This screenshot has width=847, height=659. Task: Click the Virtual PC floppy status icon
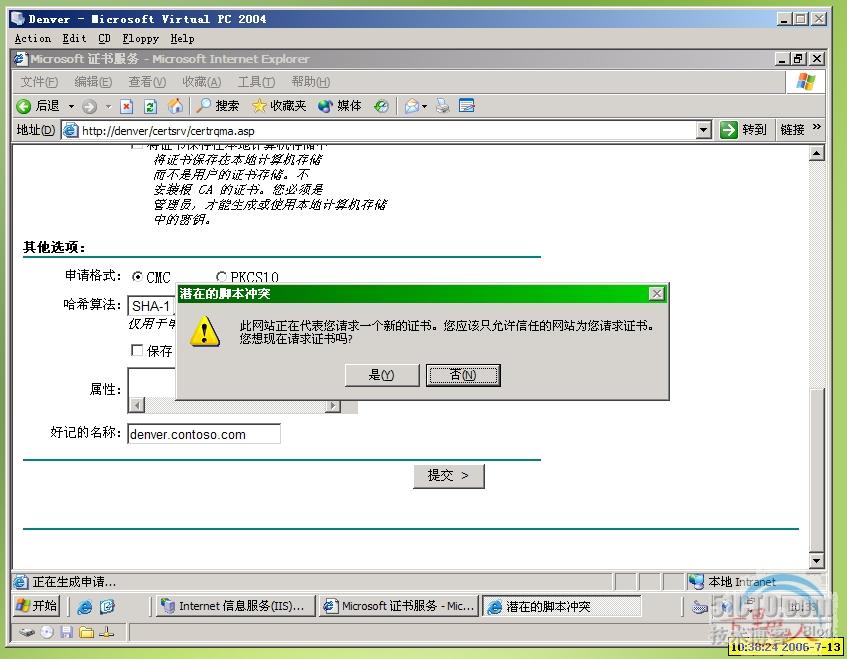click(x=66, y=632)
